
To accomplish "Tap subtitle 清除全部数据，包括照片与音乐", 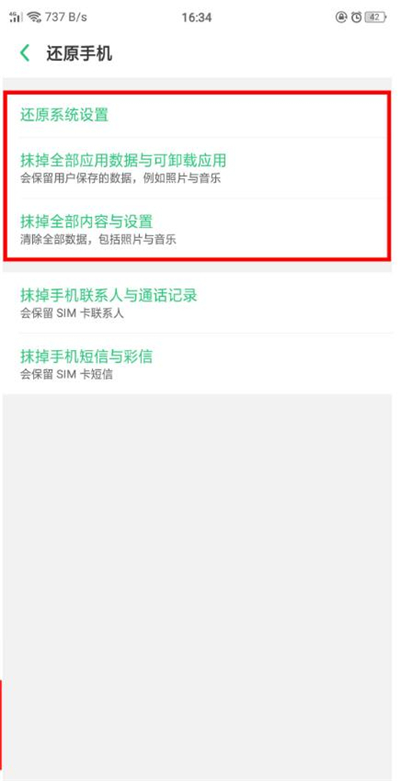I will pos(98,240).
